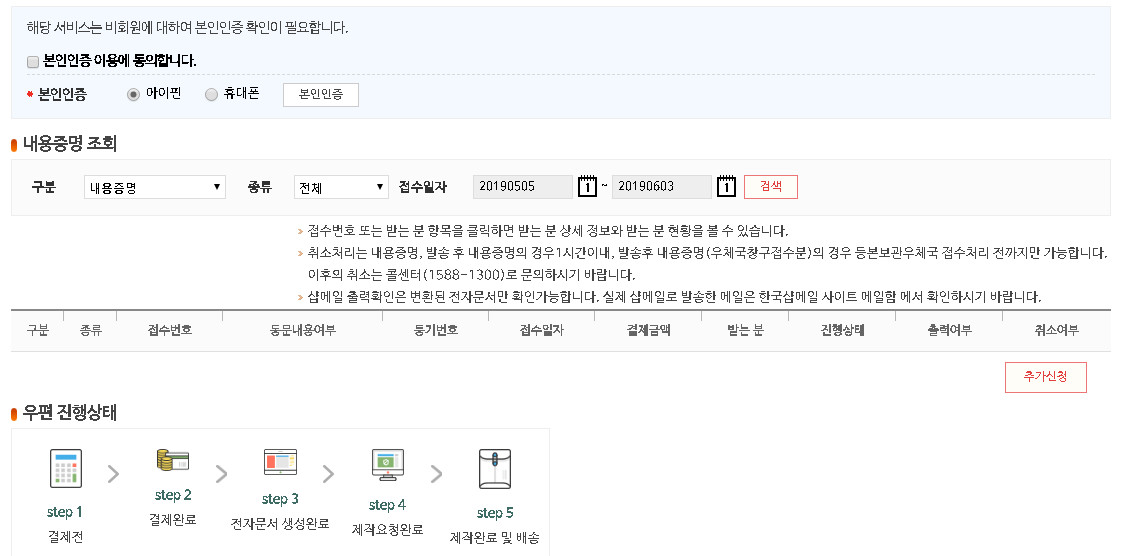Open start date calendar picker icon
Screen dimensions: 1123x556
point(587,186)
